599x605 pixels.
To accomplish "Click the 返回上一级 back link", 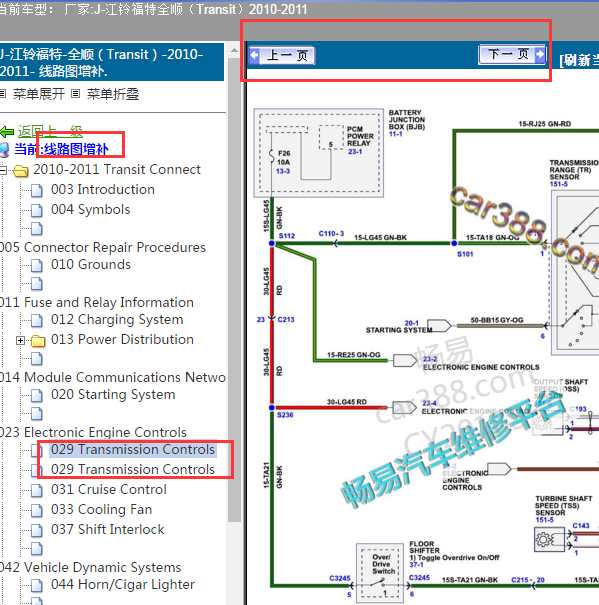I will pyautogui.click(x=50, y=132).
